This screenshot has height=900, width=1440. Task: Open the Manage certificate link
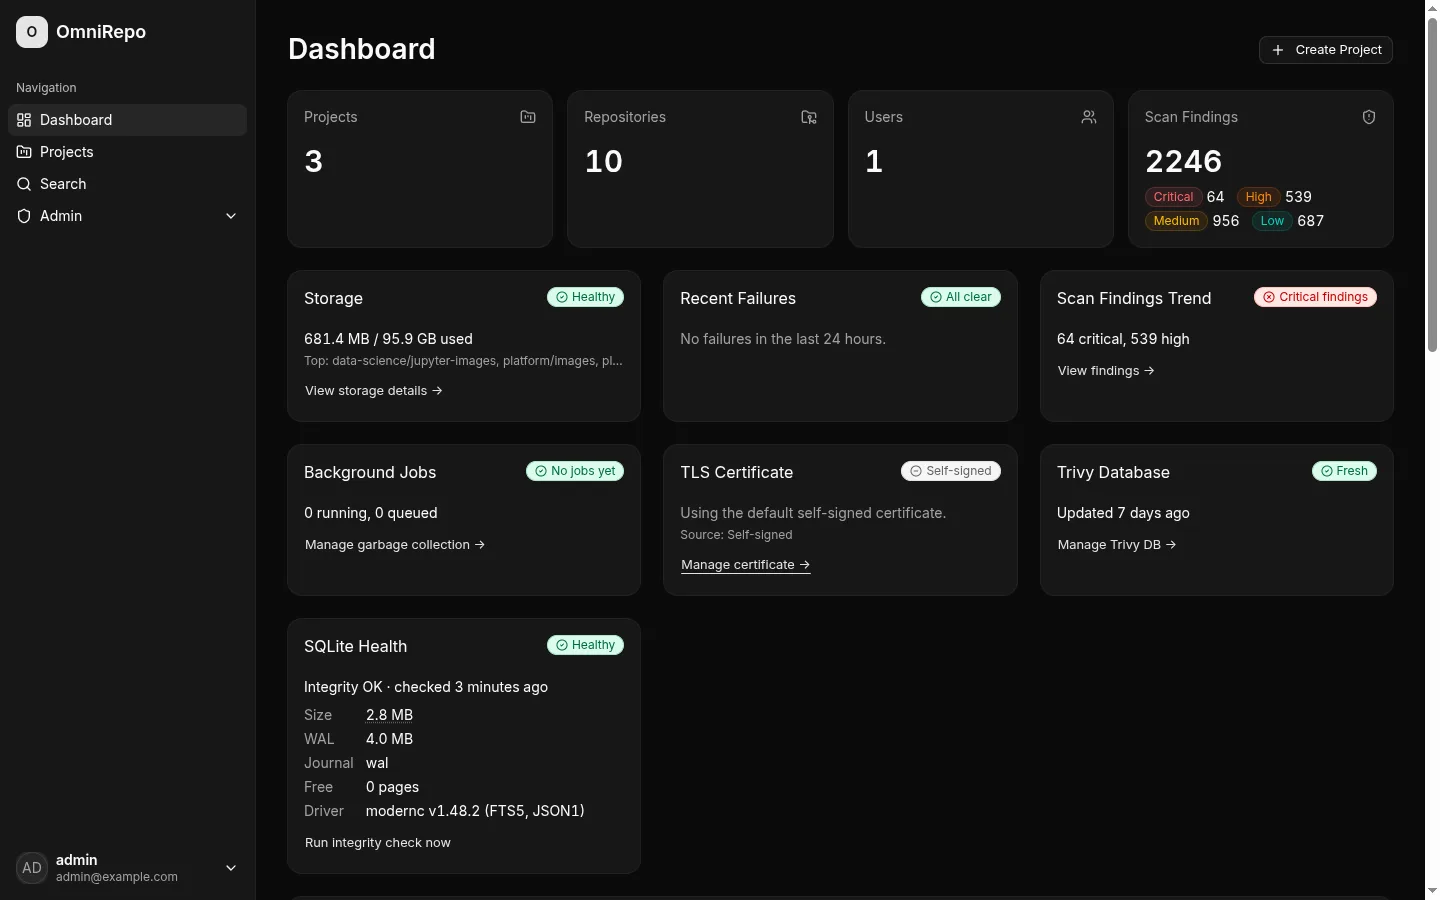click(x=745, y=565)
